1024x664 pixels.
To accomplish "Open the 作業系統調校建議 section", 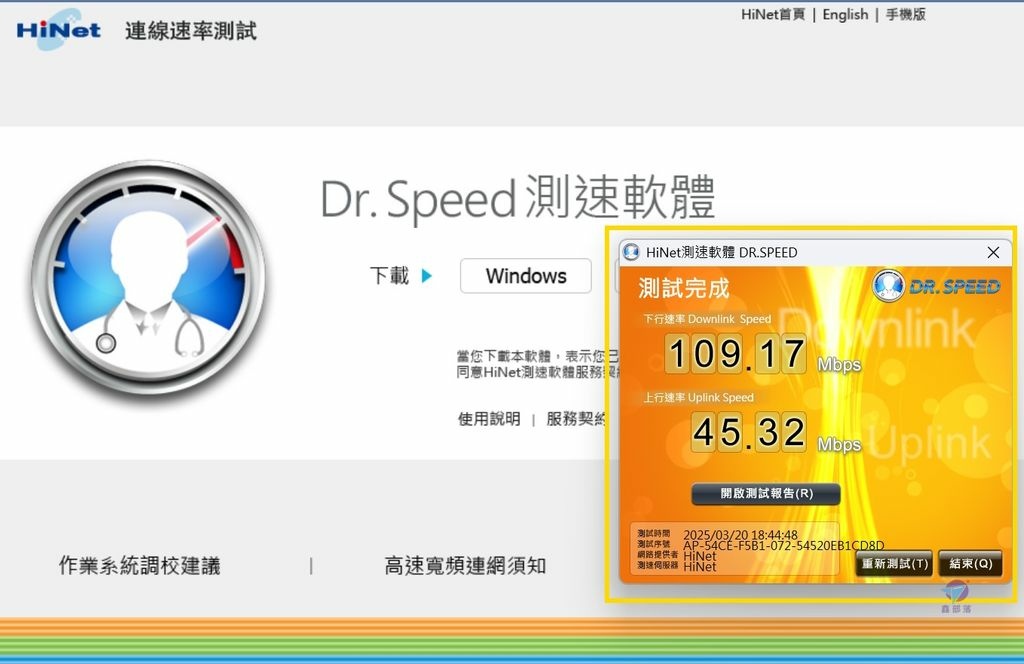I will click(x=140, y=565).
